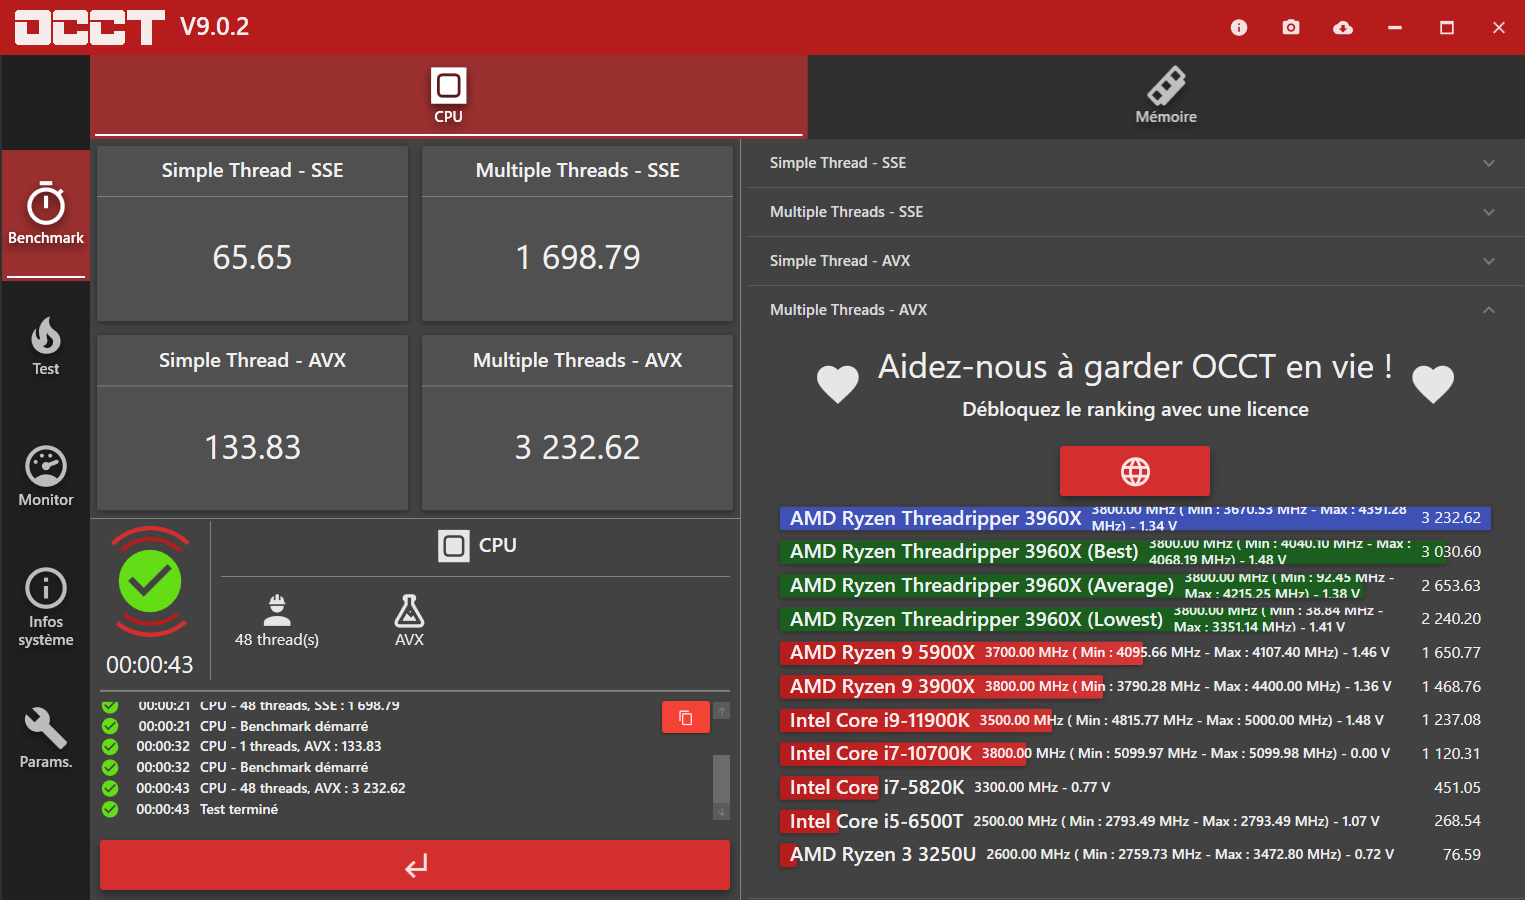Take a screenshot with camera icon
The width and height of the screenshot is (1525, 900).
pos(1291,28)
